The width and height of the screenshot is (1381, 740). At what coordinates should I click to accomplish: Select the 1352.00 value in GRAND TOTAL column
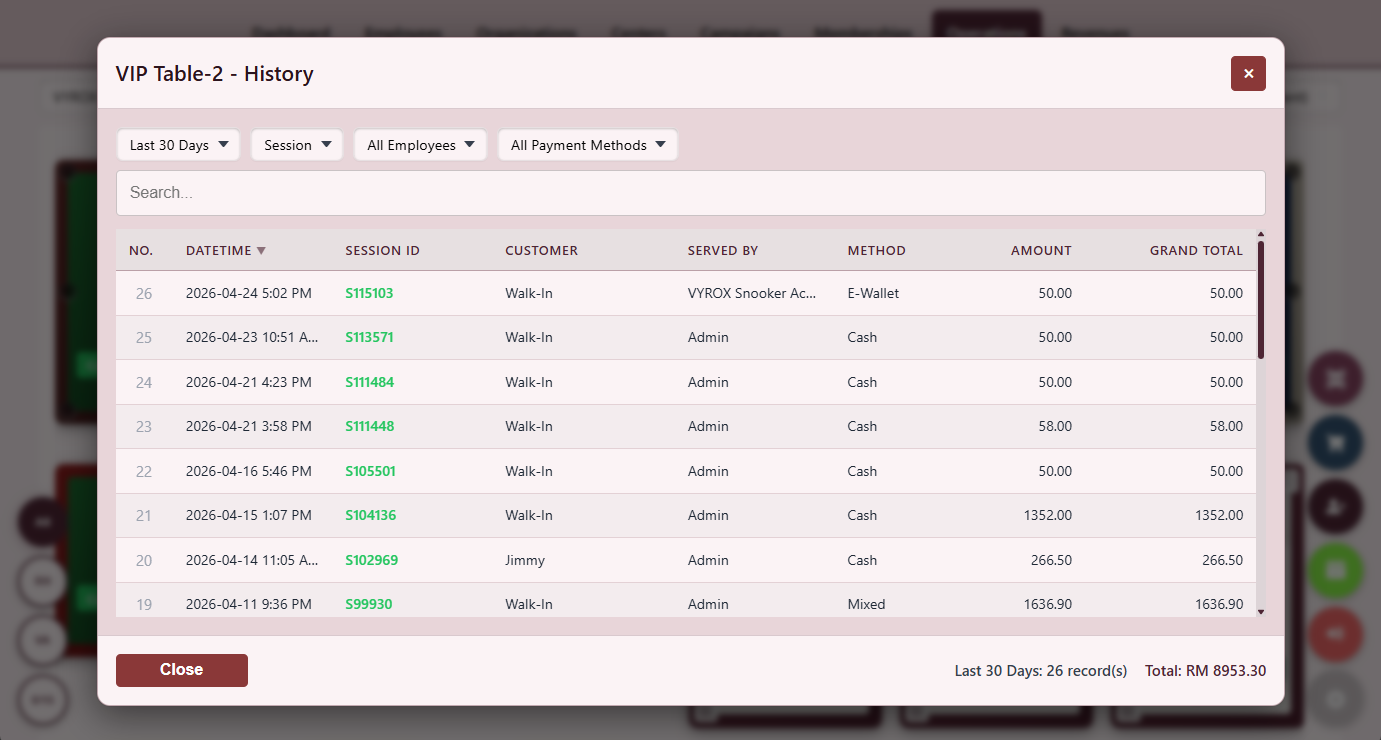click(1219, 516)
